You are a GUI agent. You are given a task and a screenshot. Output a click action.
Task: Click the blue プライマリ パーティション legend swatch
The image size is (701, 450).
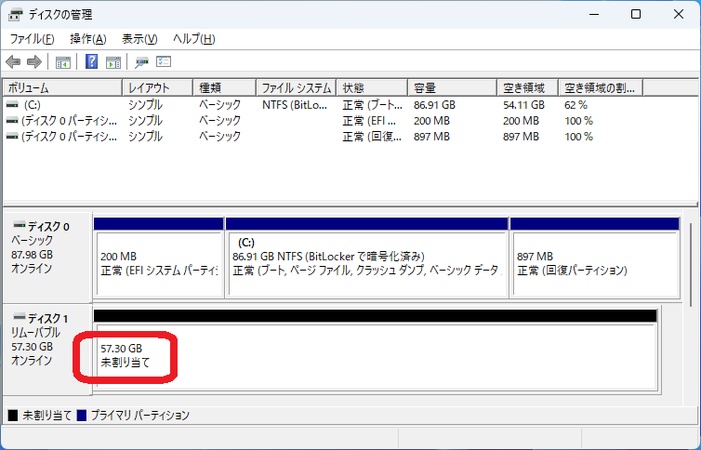tap(81, 415)
